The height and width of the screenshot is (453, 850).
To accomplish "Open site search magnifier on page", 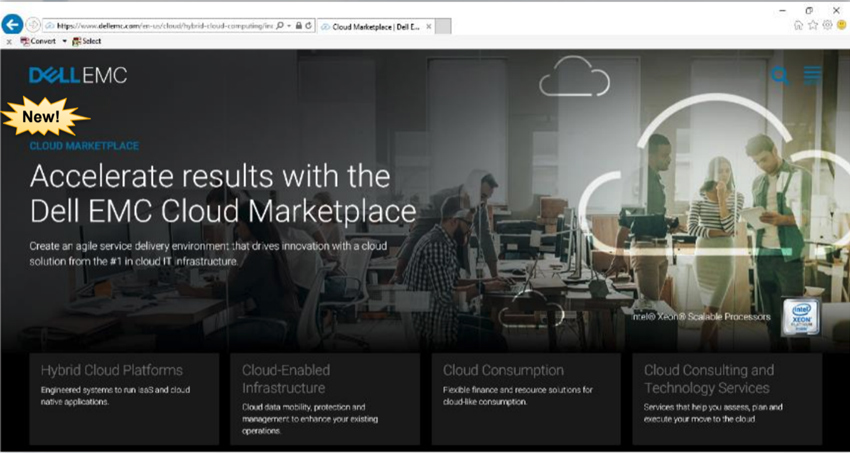I will tap(780, 76).
